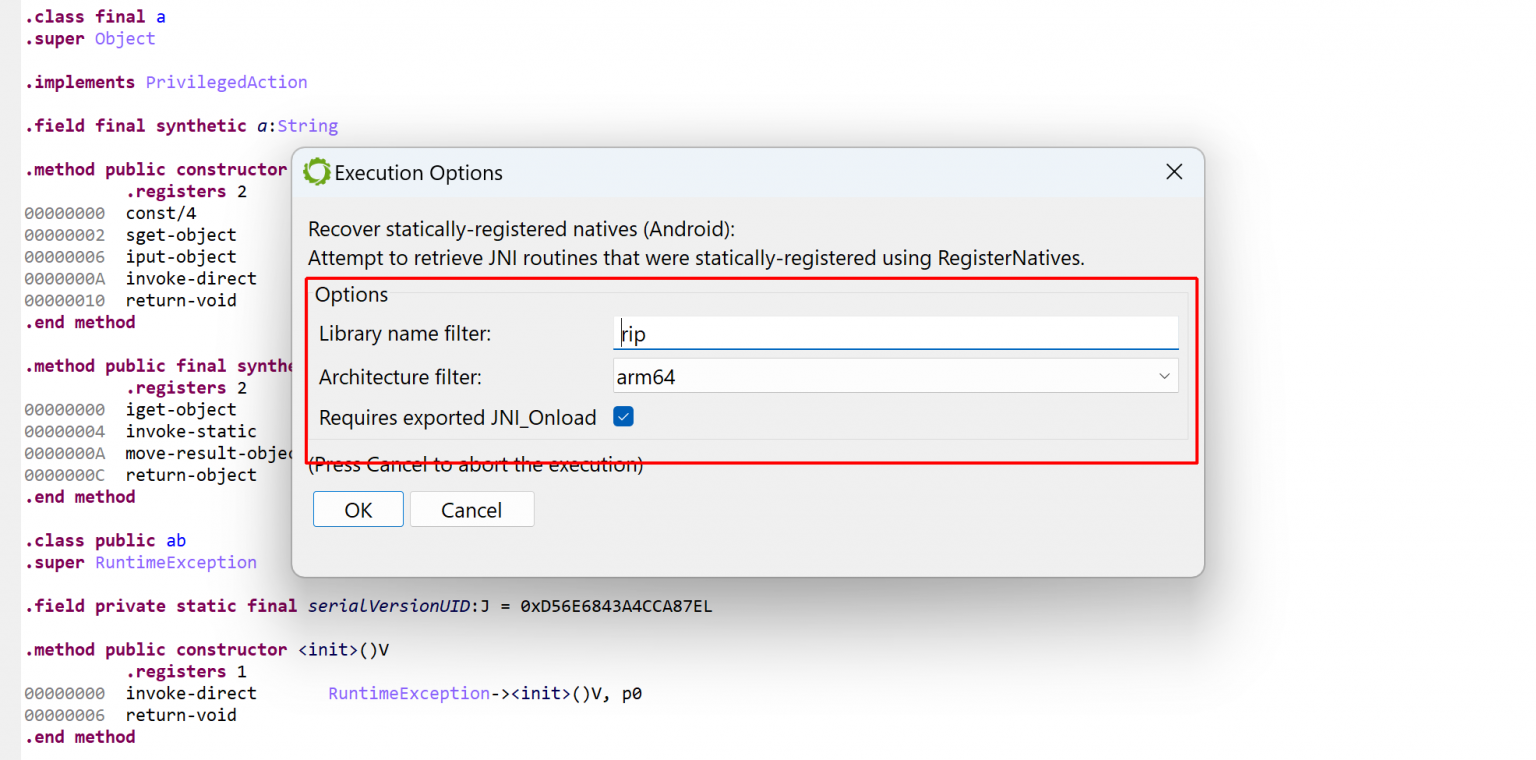Uncheck the Requires exported JNI_Onload checkbox

pyautogui.click(x=623, y=417)
